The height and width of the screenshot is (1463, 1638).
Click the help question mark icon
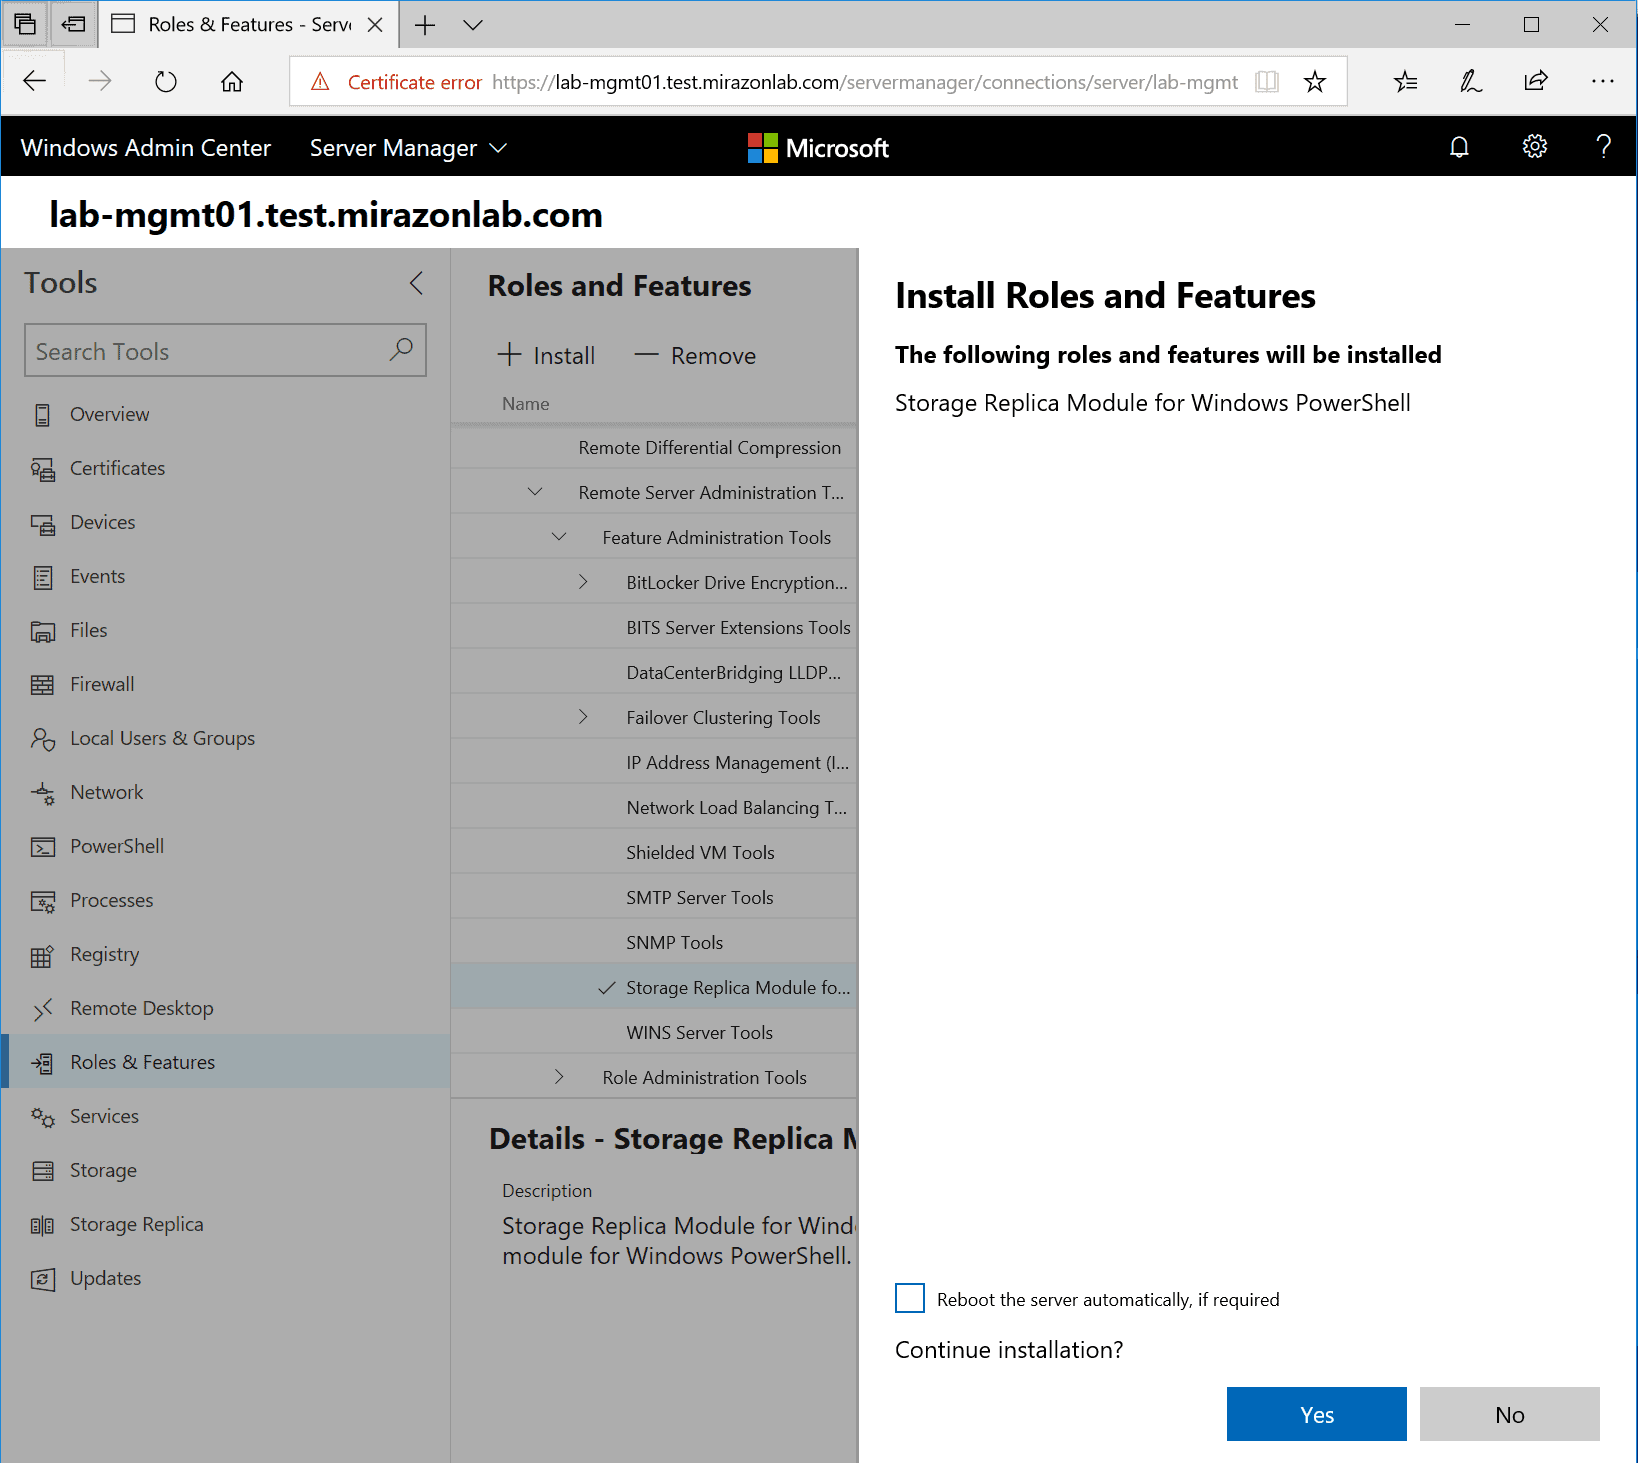[x=1603, y=148]
